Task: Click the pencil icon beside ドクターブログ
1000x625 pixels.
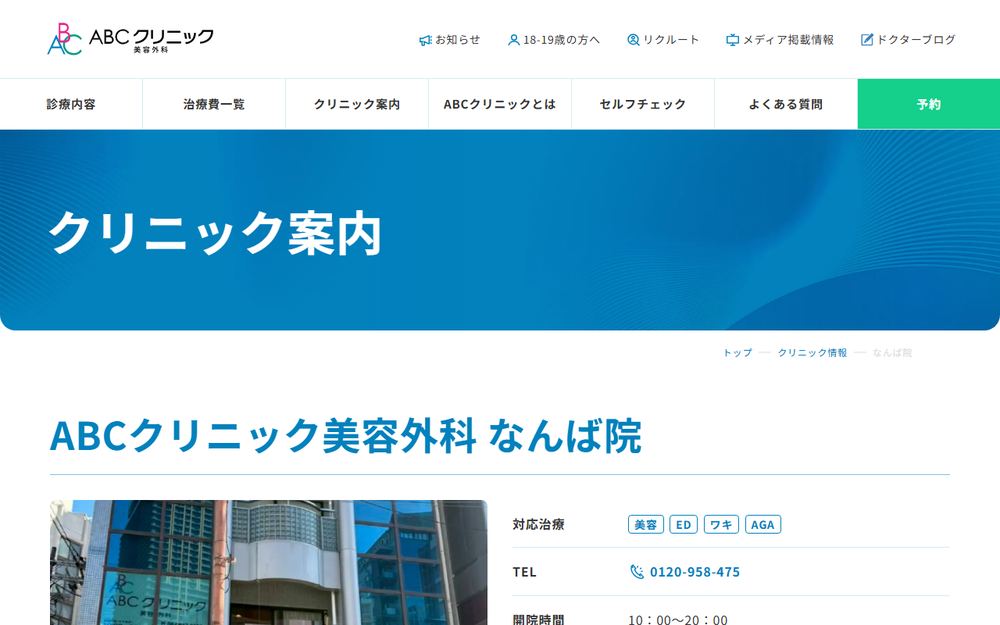Action: [867, 40]
